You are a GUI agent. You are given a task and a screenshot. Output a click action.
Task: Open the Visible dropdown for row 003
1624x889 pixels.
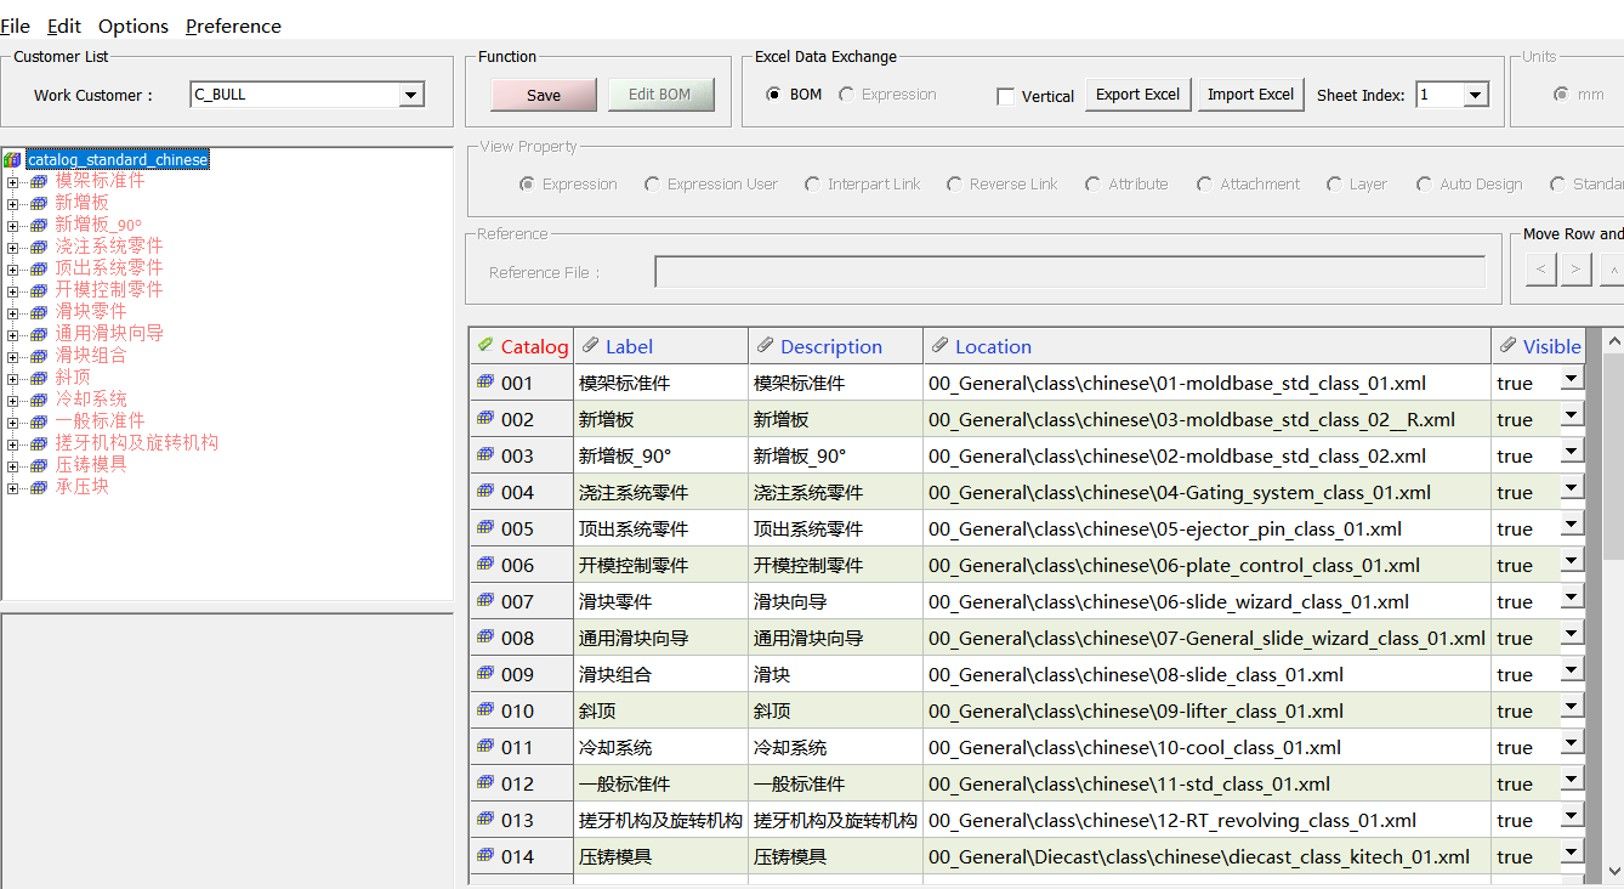click(x=1572, y=453)
